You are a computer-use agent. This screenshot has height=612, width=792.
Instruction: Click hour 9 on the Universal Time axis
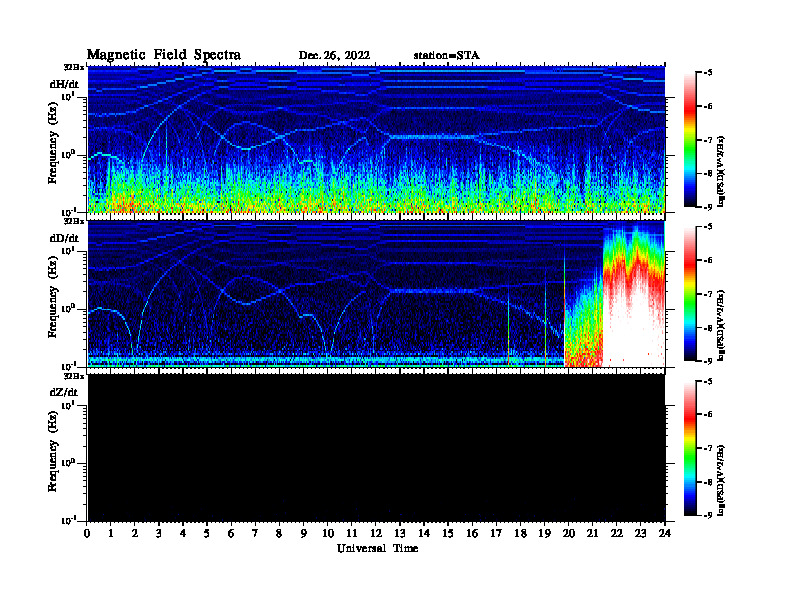[x=303, y=533]
